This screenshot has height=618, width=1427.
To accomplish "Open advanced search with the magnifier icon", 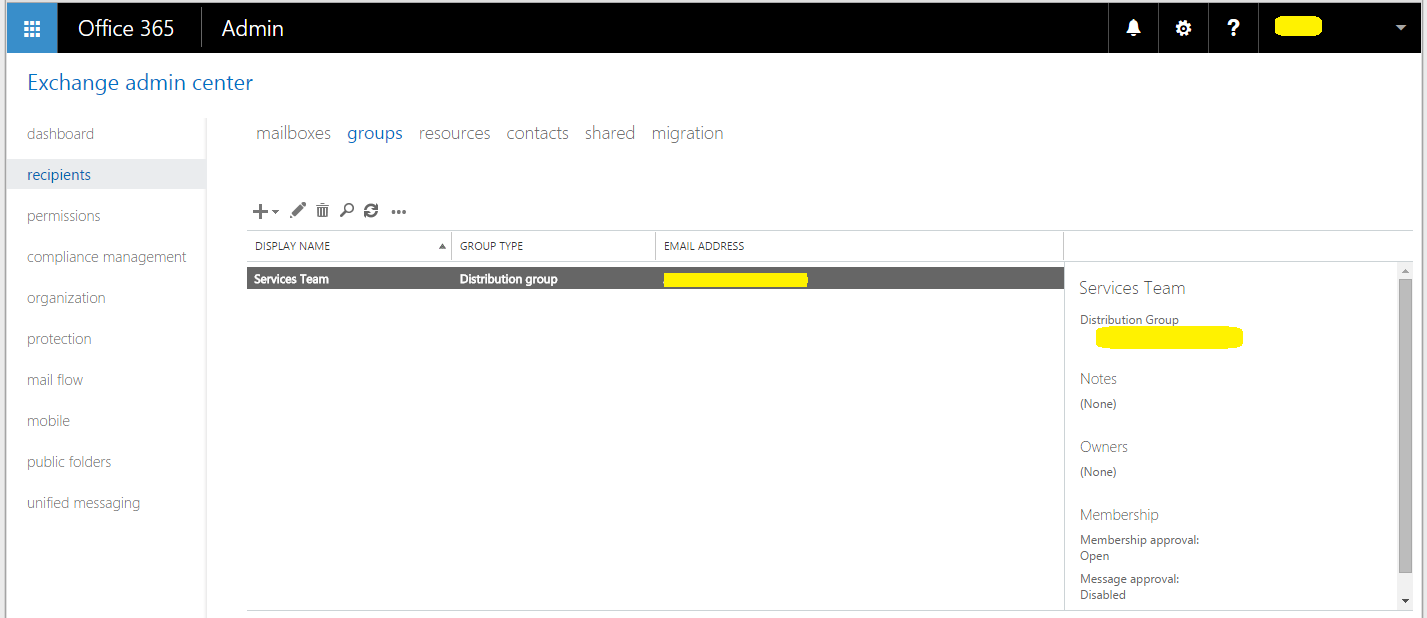I will tap(346, 211).
